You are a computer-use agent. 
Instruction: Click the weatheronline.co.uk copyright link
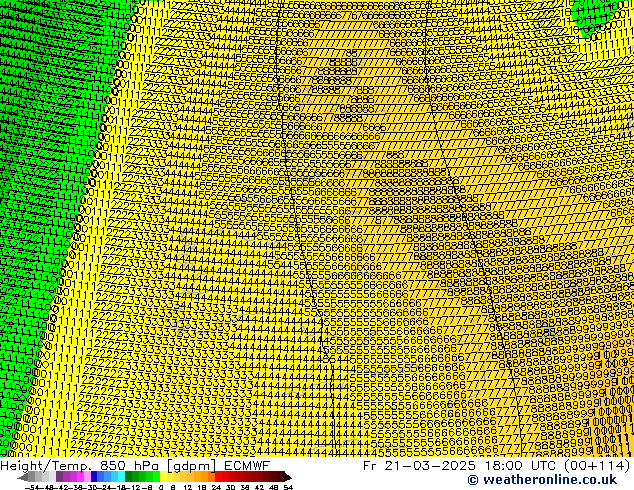coord(542,480)
